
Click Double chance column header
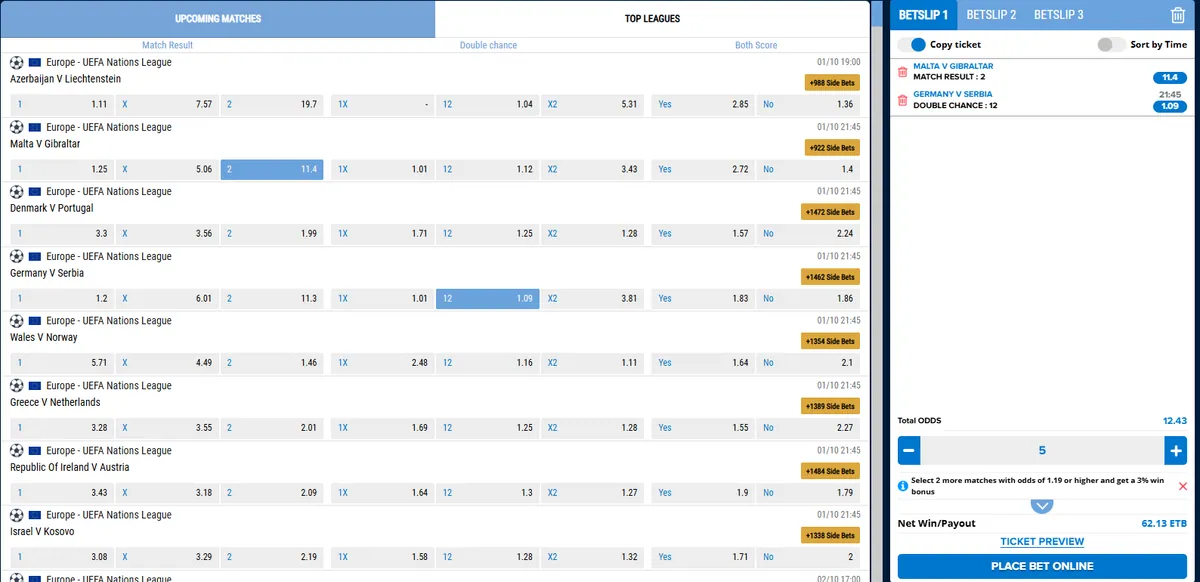(487, 45)
